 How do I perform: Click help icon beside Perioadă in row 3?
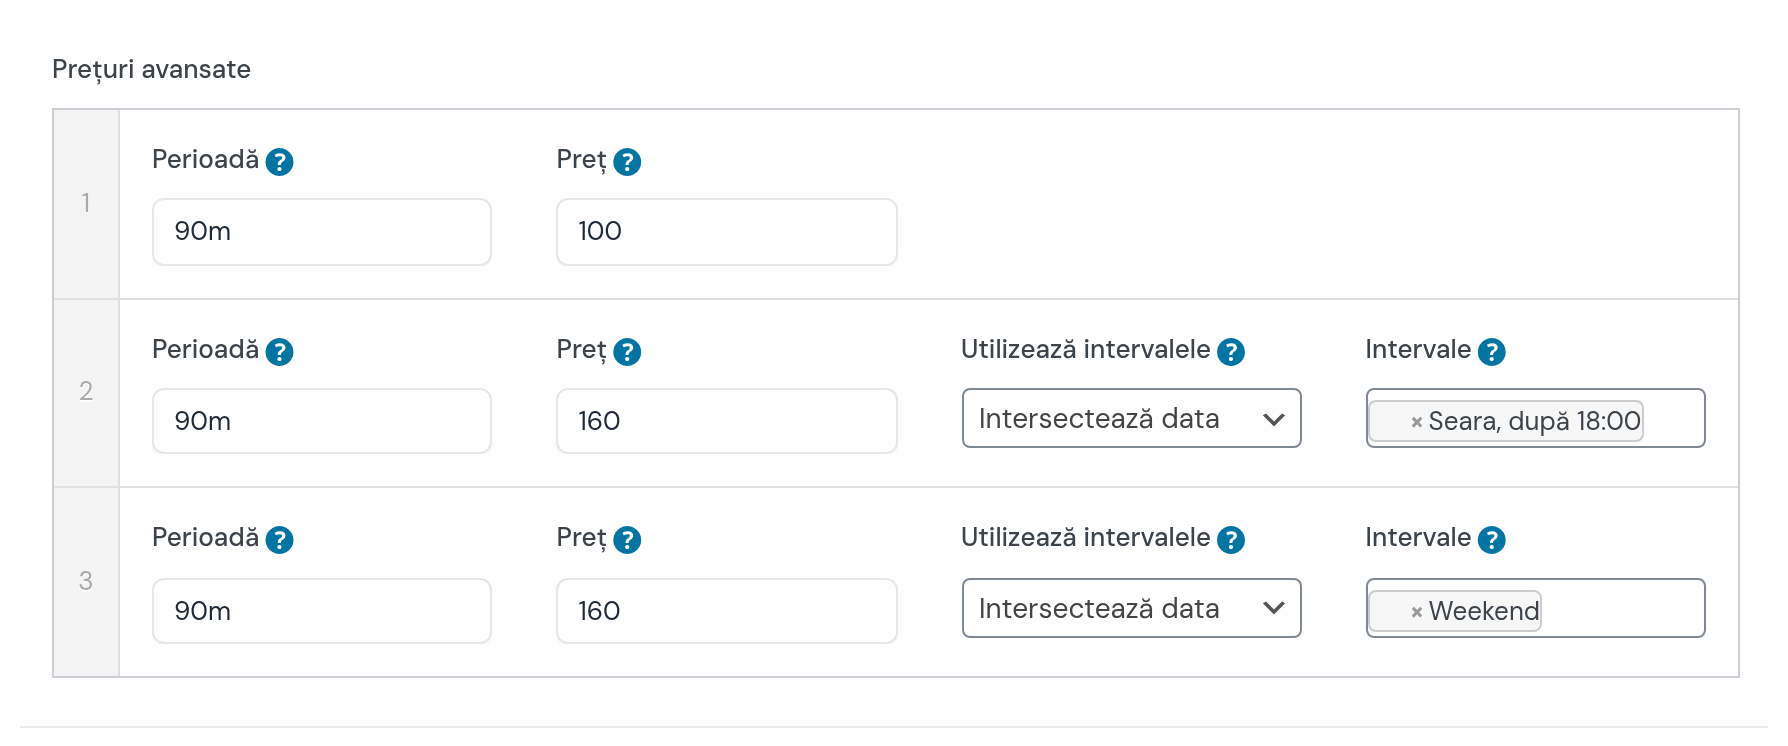pyautogui.click(x=279, y=540)
